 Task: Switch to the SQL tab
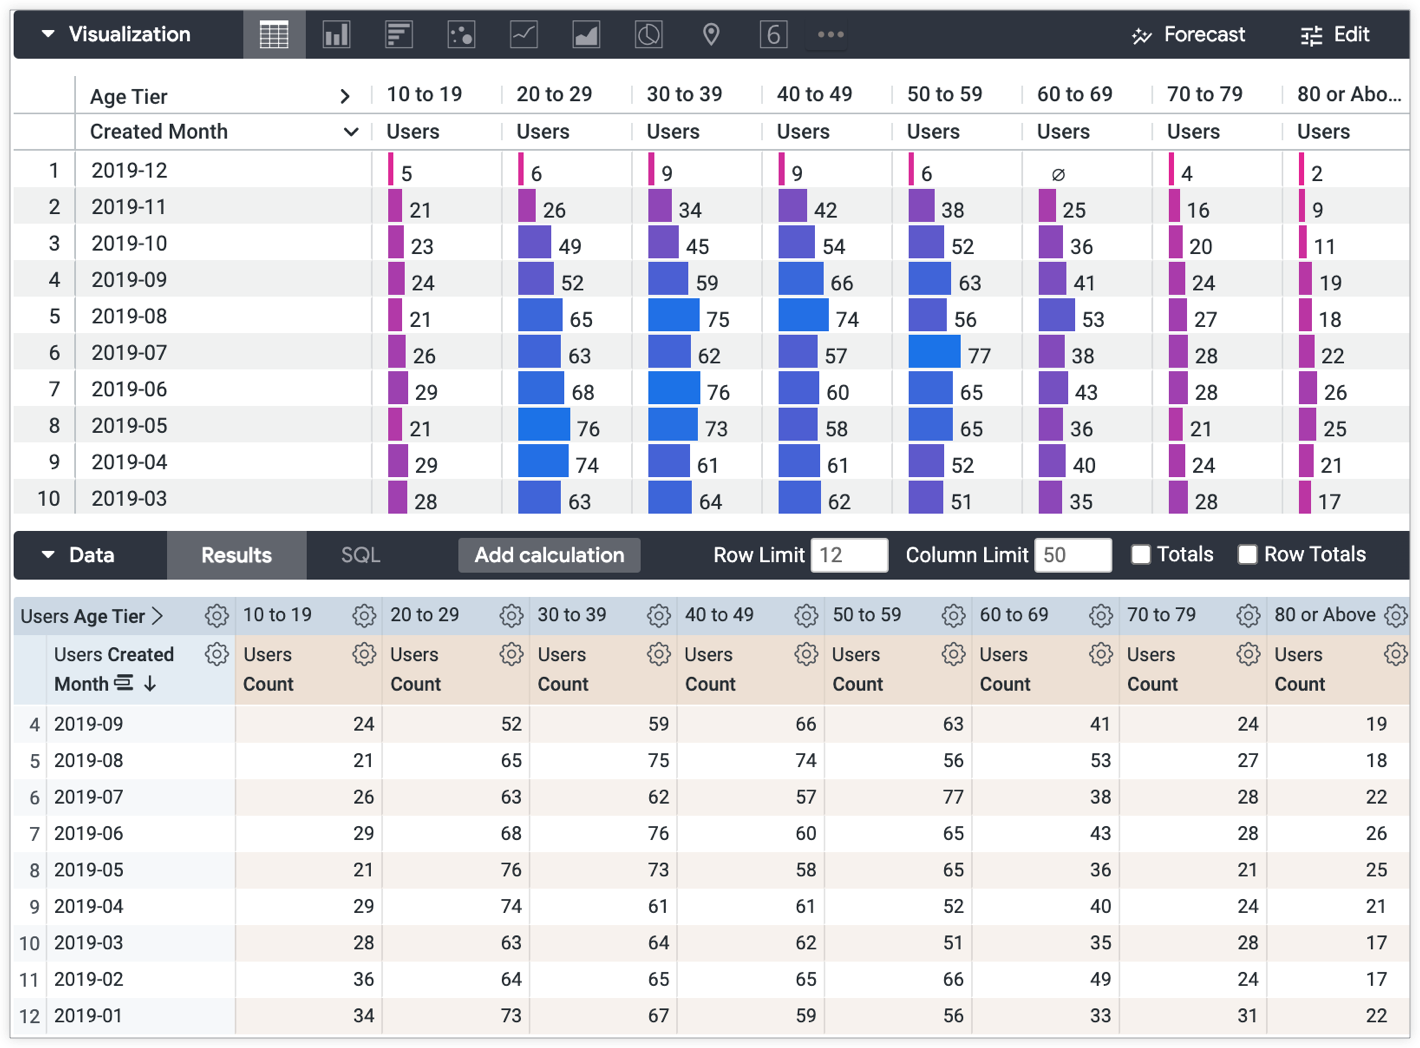359,555
